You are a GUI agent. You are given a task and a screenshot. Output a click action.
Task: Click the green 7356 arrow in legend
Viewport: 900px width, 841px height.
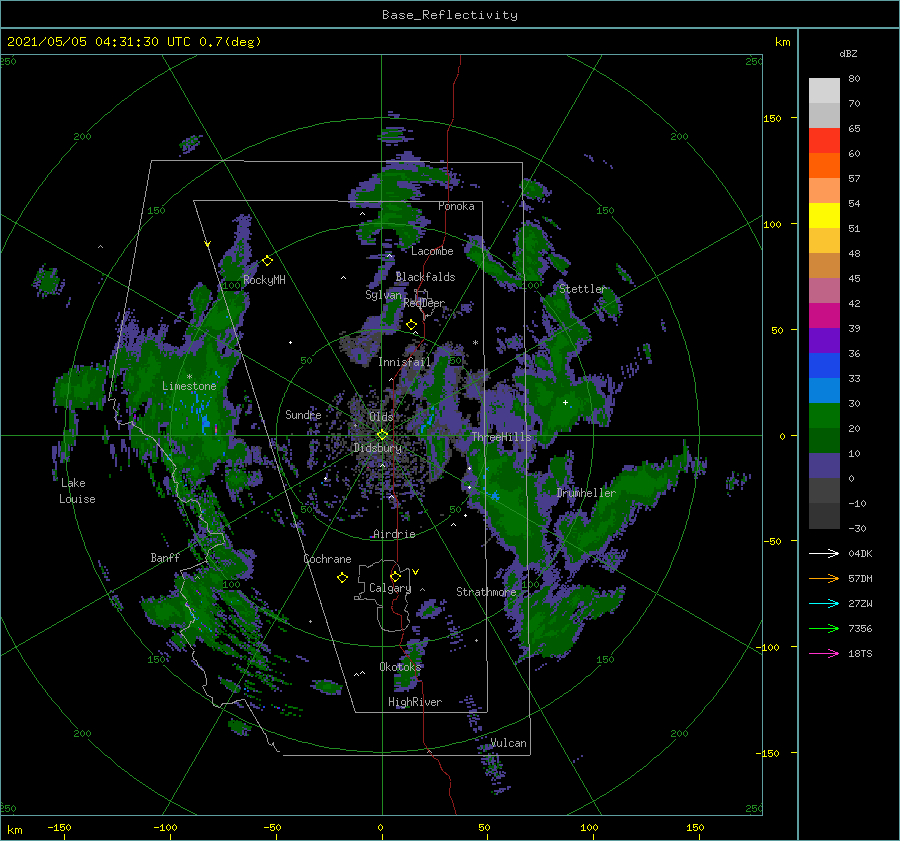click(x=824, y=629)
